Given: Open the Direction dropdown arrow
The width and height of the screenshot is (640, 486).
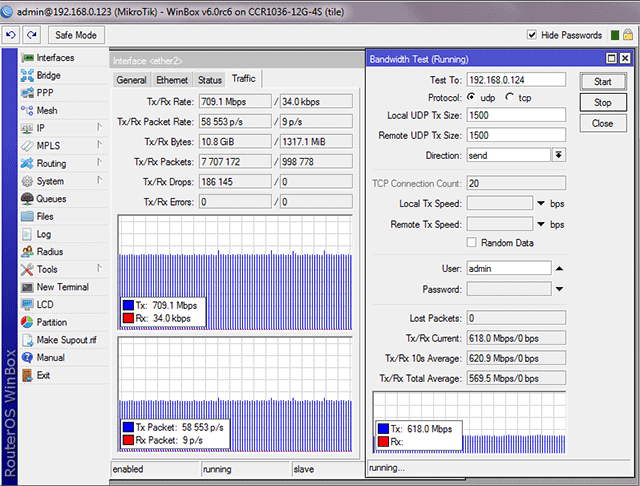Looking at the screenshot, I should [559, 155].
